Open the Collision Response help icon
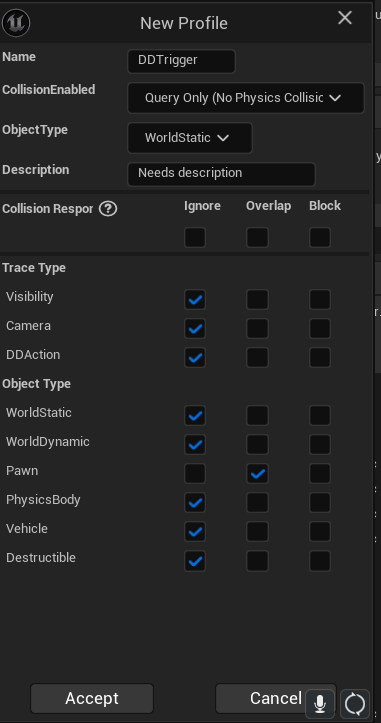Screen dimensions: 381x723 click(108, 209)
